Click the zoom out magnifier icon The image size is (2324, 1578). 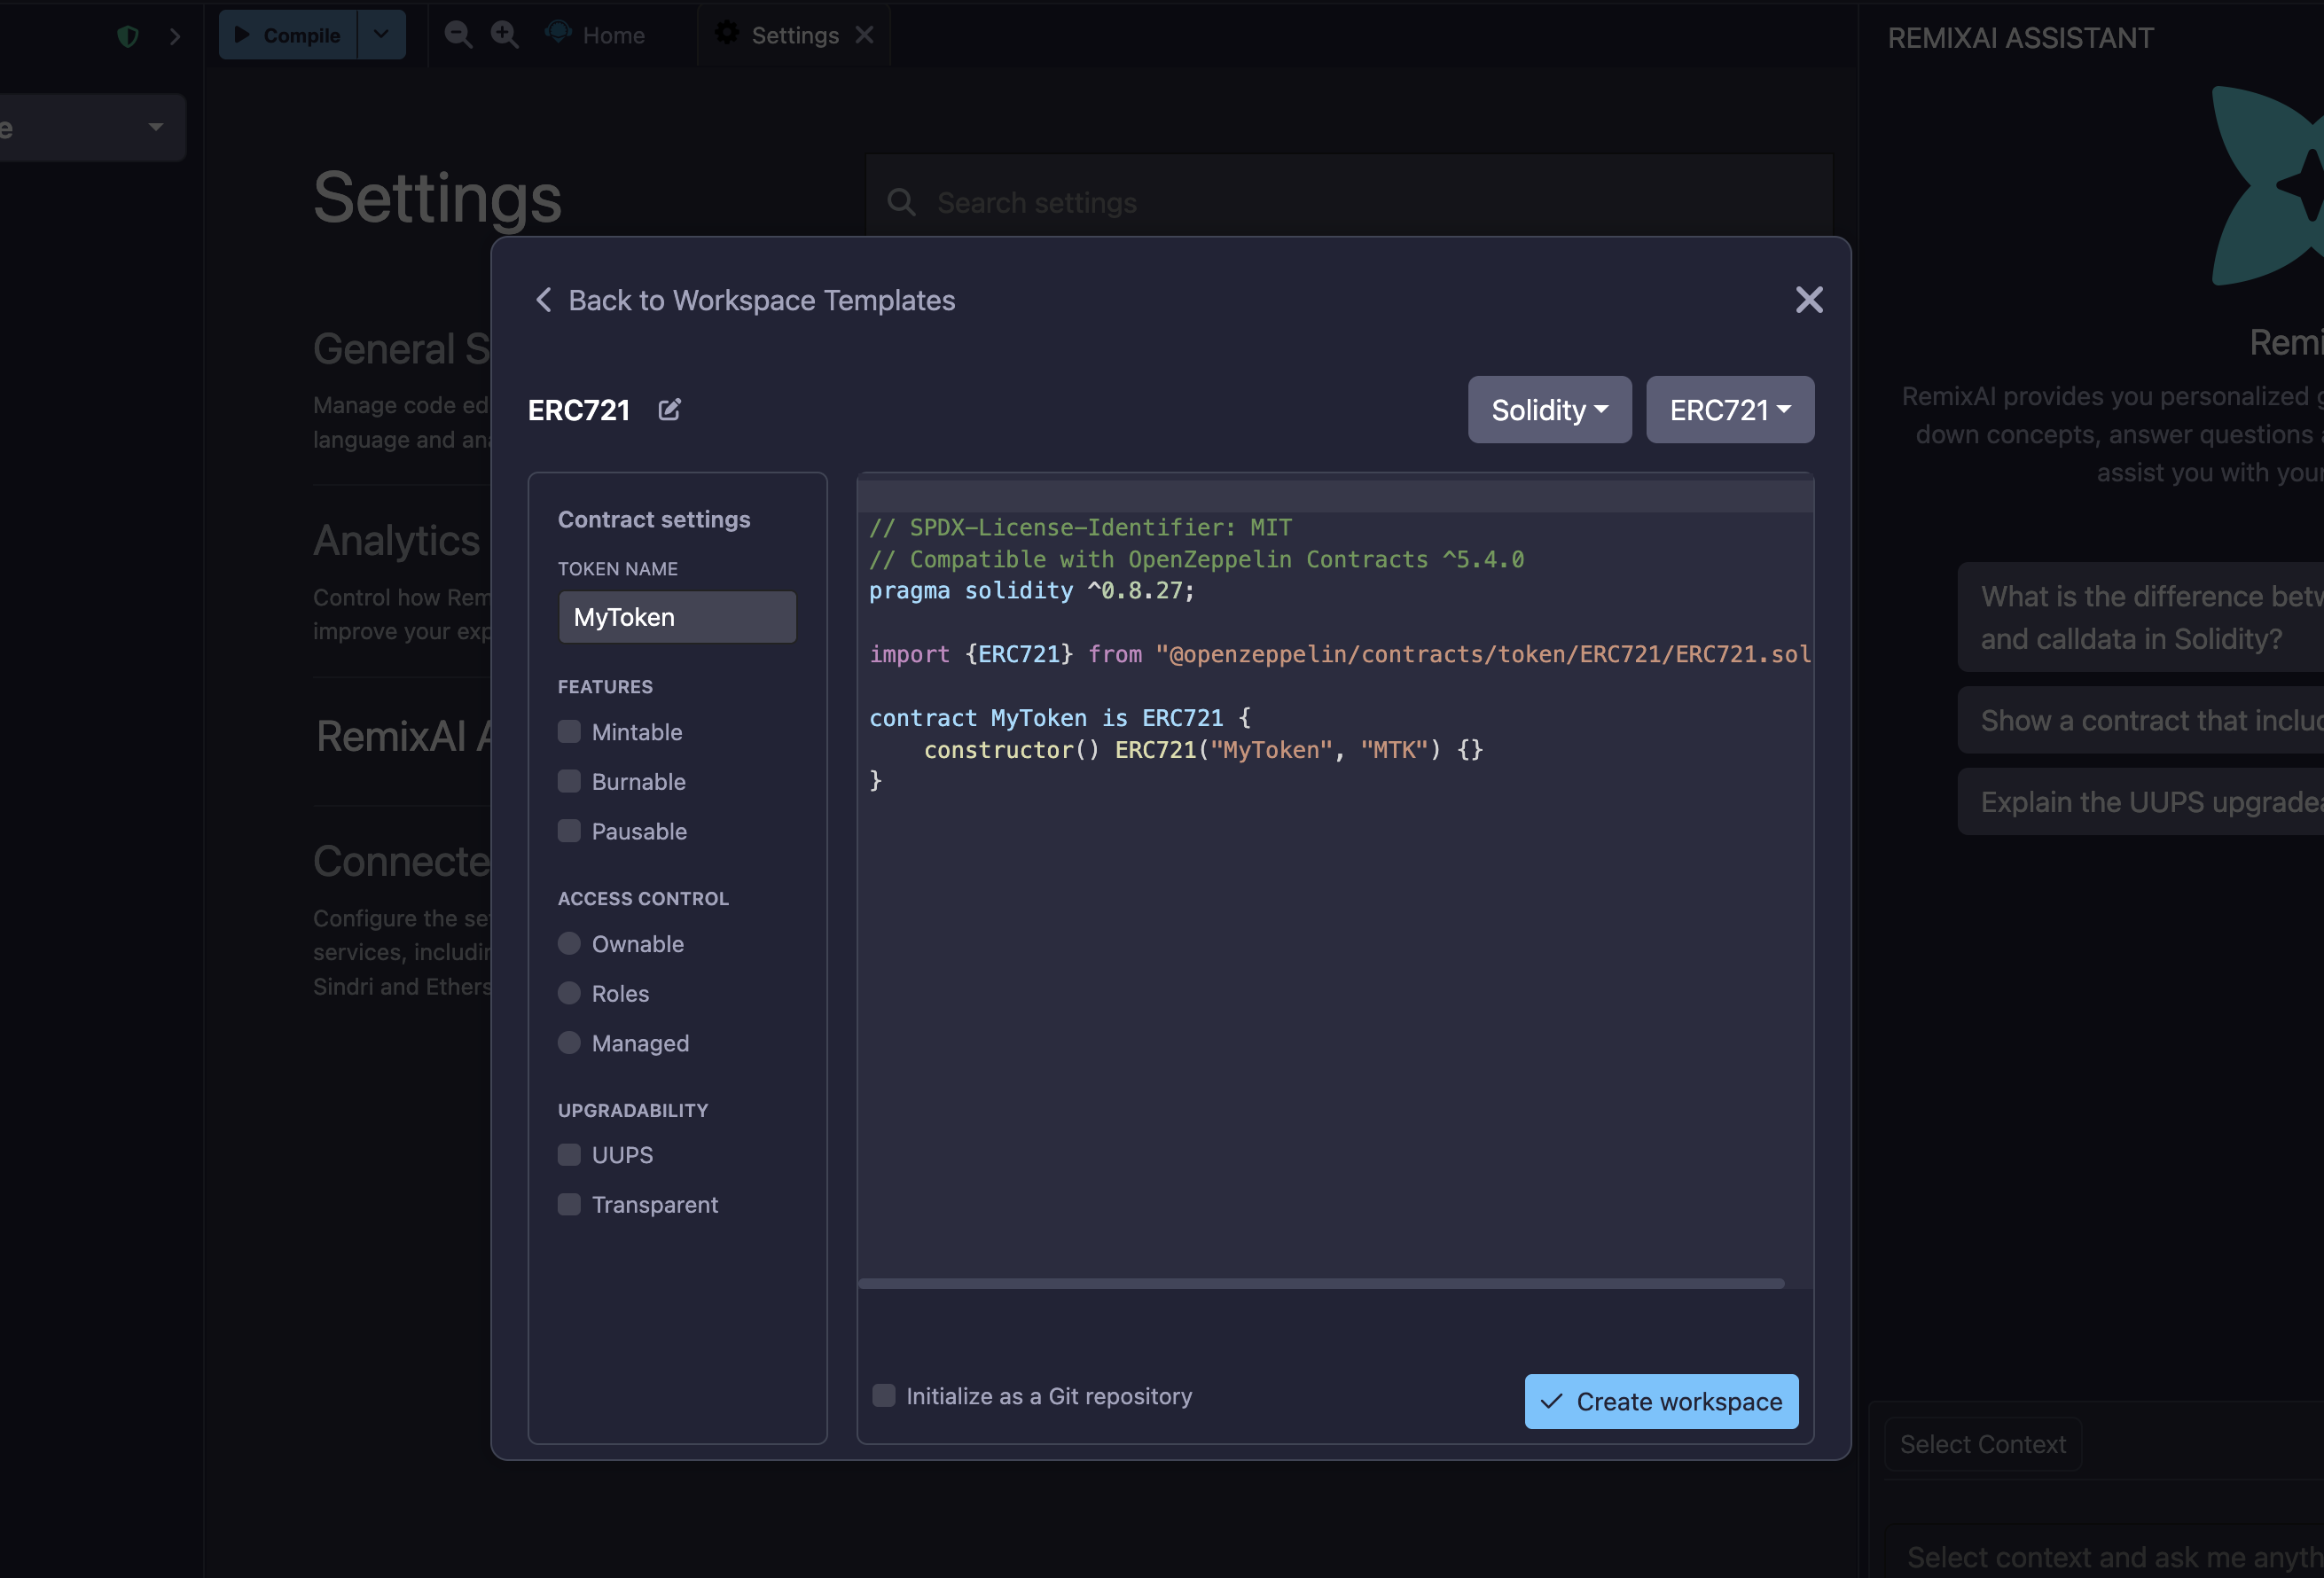(458, 35)
